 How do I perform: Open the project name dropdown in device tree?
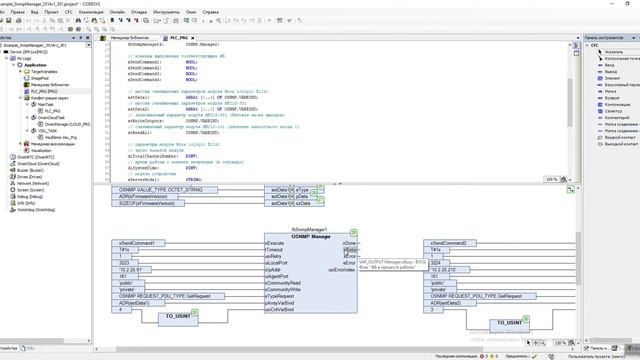click(x=89, y=45)
